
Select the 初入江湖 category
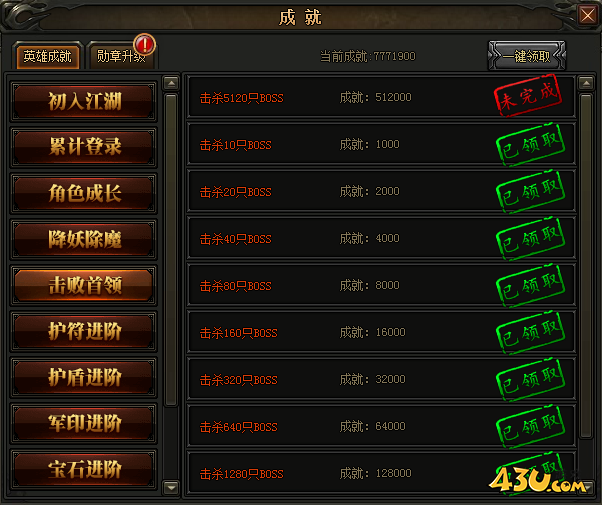(84, 101)
